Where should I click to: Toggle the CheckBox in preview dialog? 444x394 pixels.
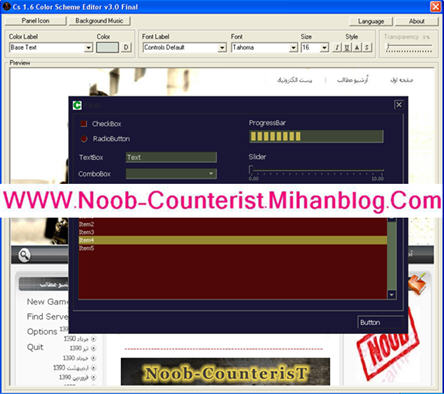point(84,124)
